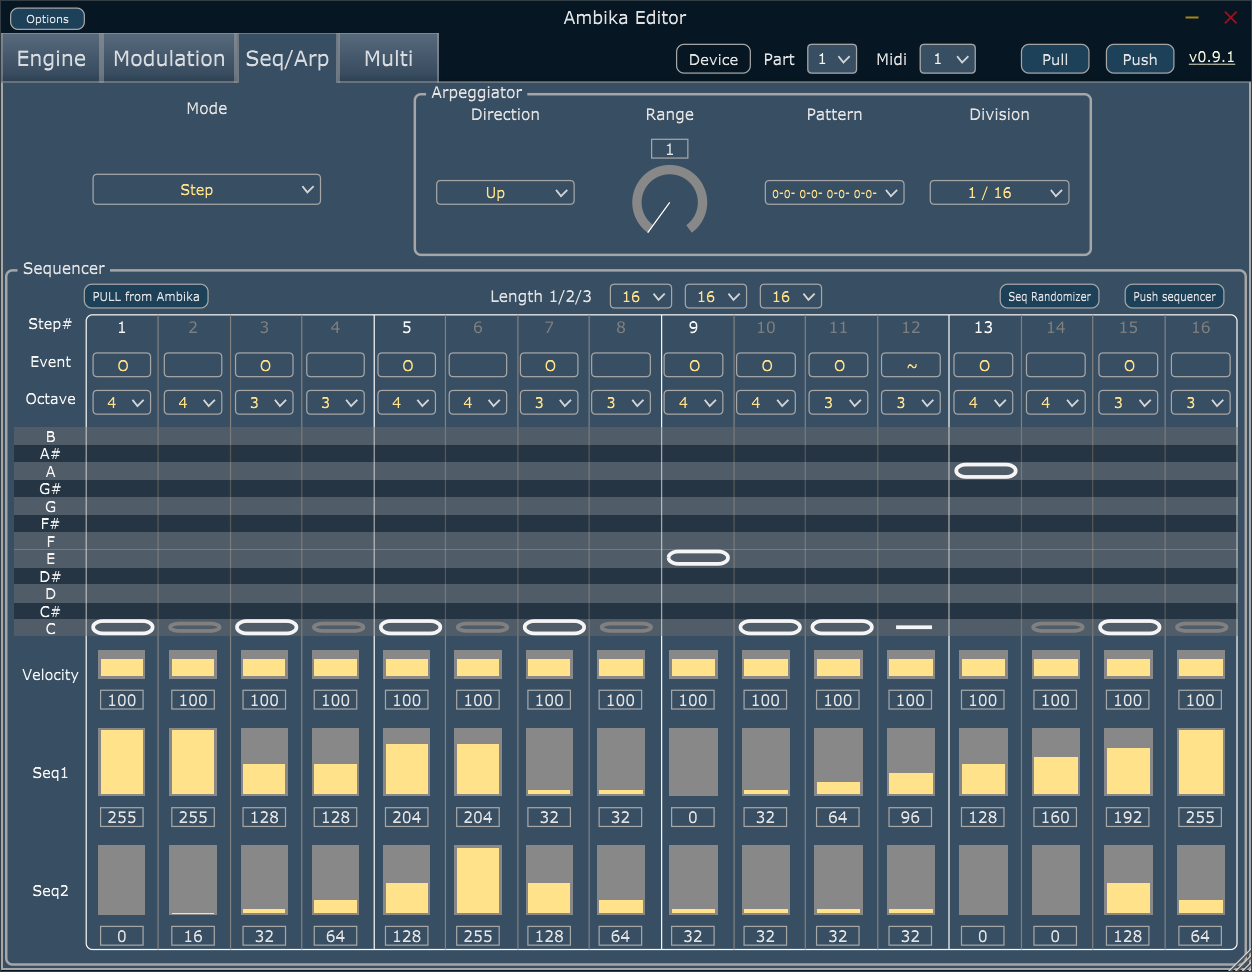Go to the Multi tab
The image size is (1252, 972).
pos(389,58)
